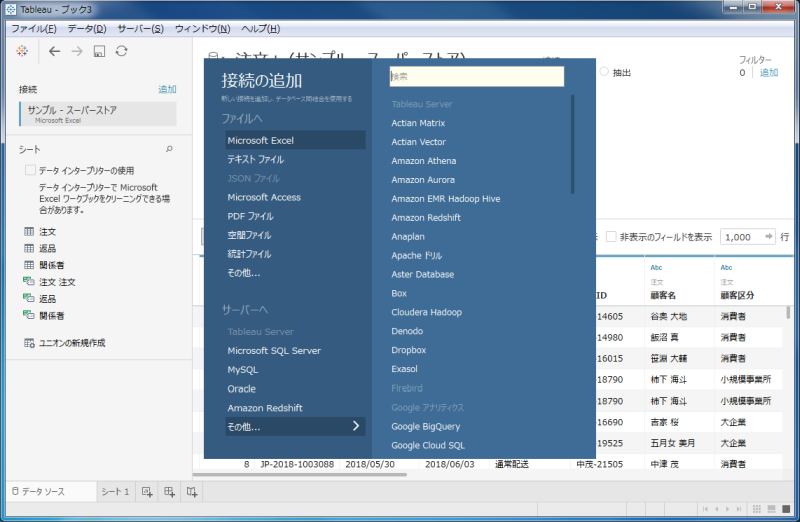The height and width of the screenshot is (522, 800).
Task: Switch to the シート 1 tab
Action: tap(115, 492)
